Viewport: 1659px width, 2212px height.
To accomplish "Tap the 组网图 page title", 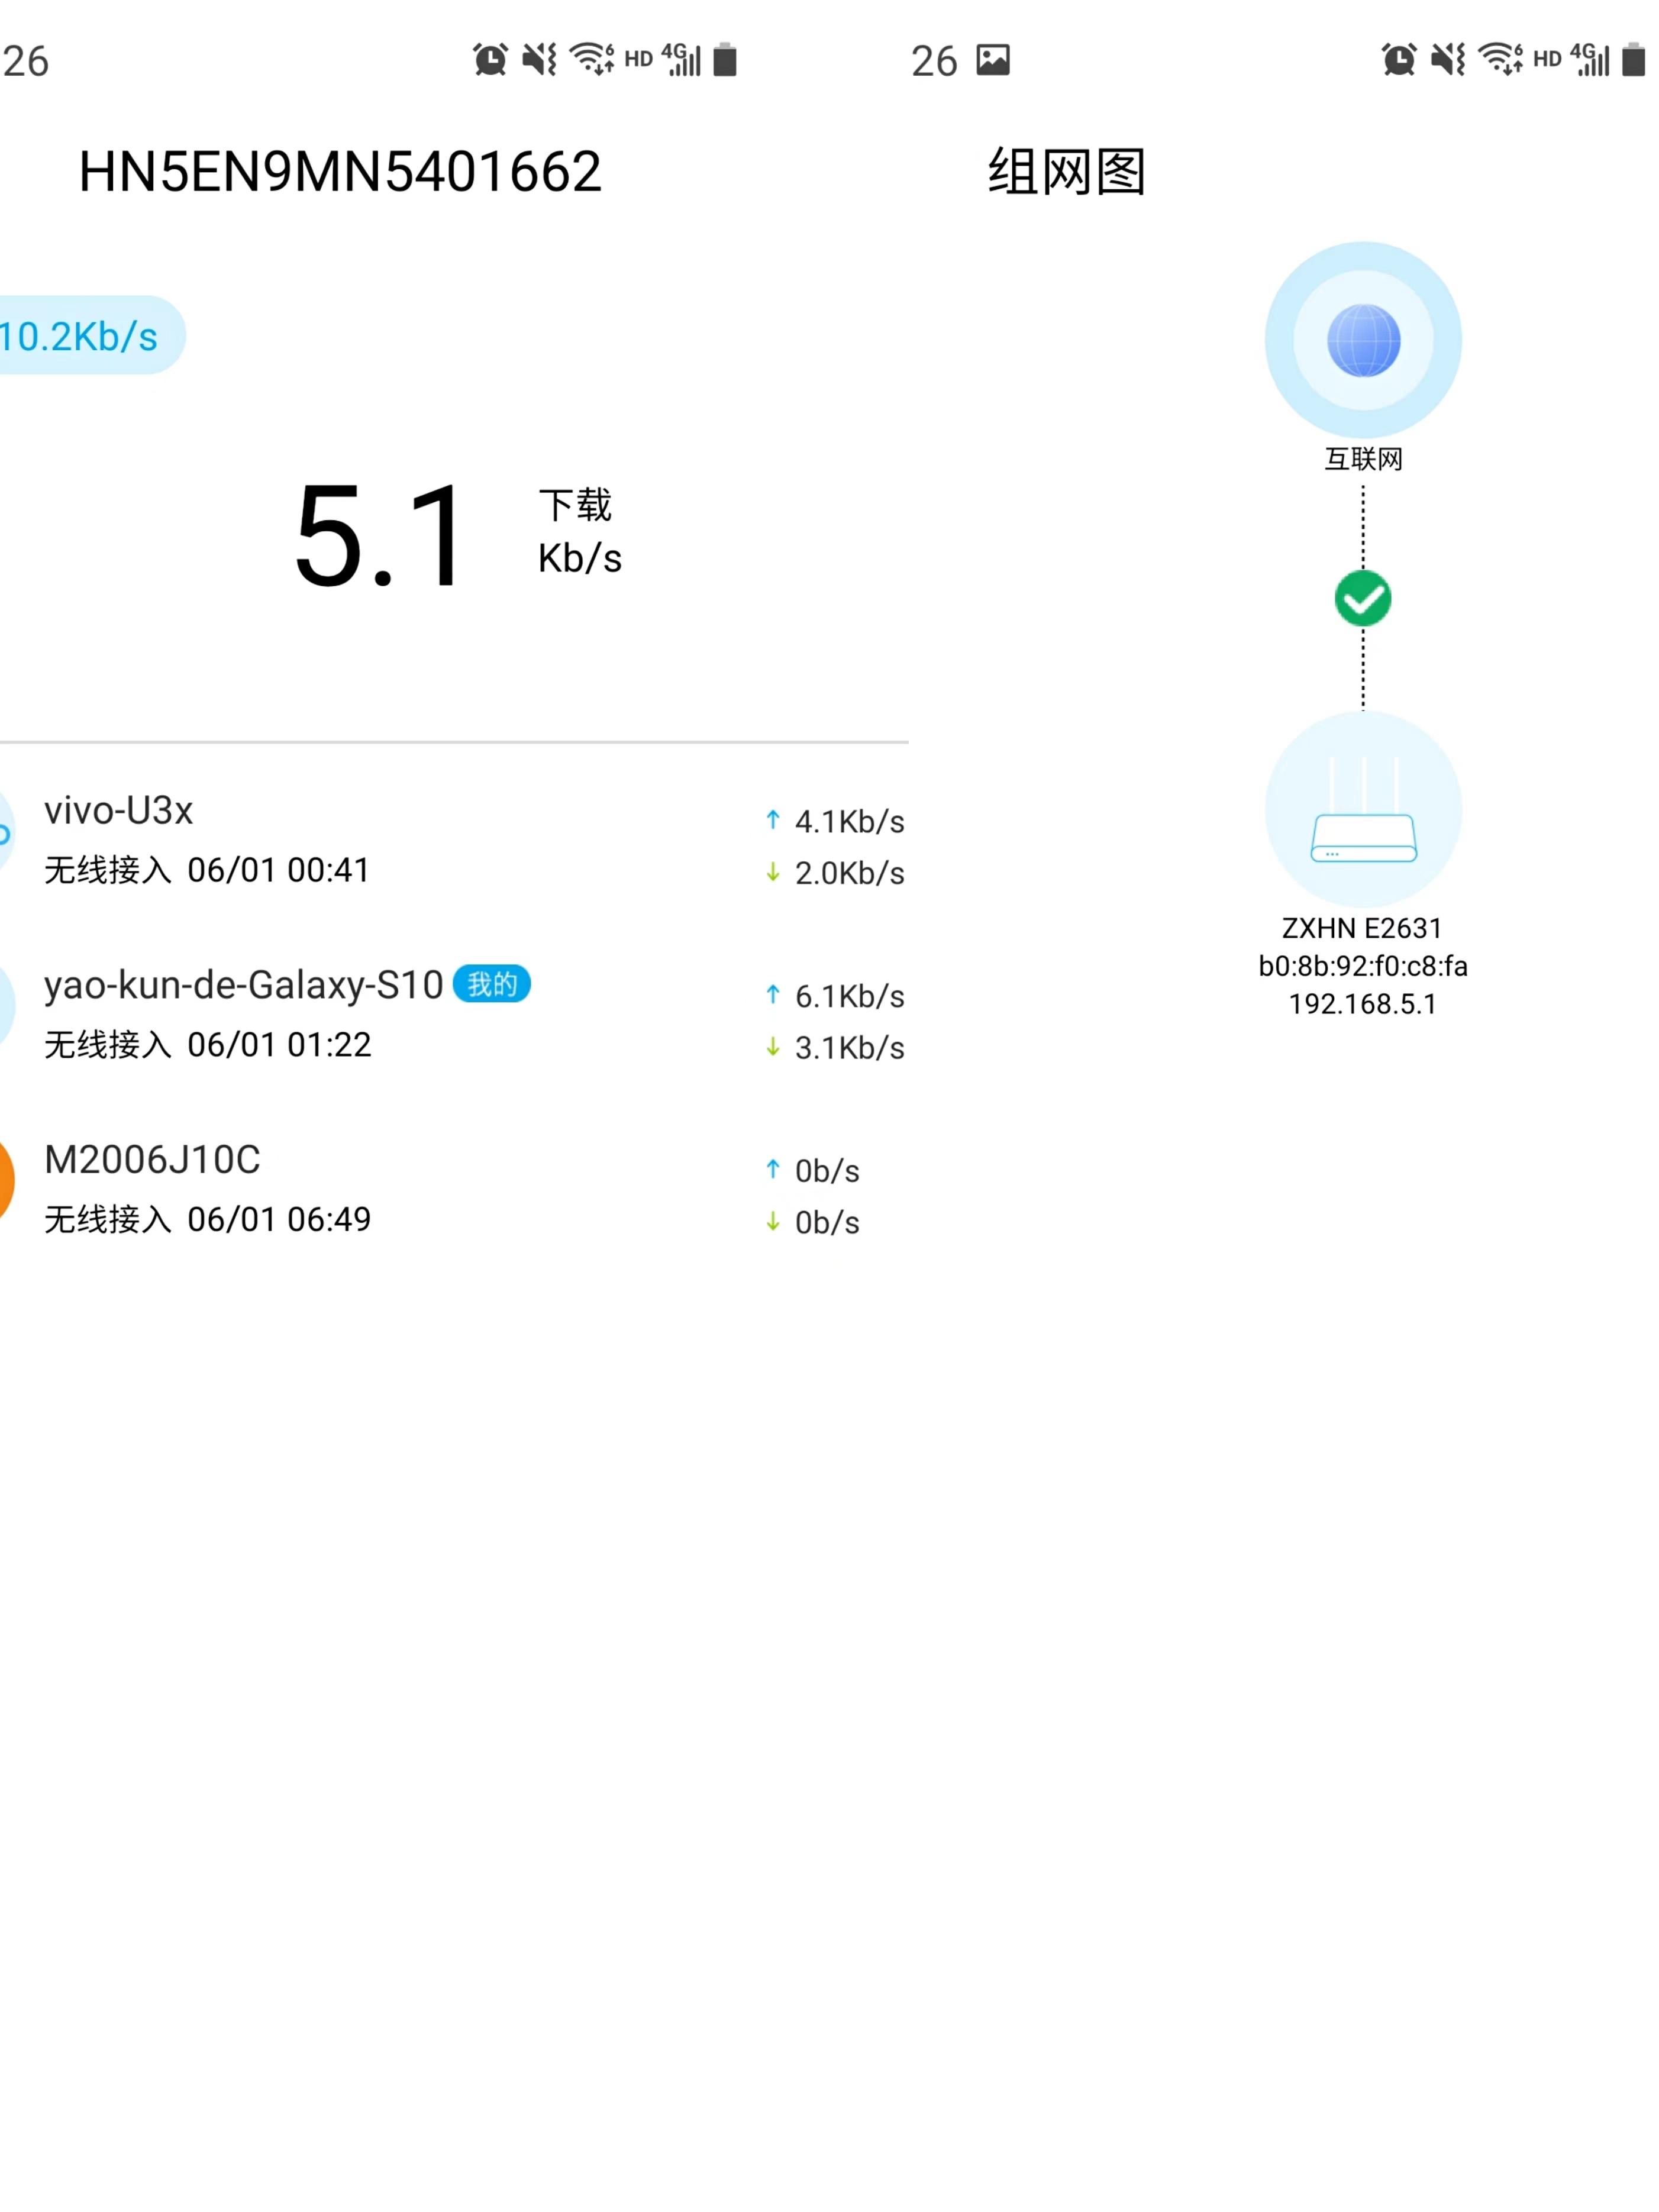I will (1066, 172).
